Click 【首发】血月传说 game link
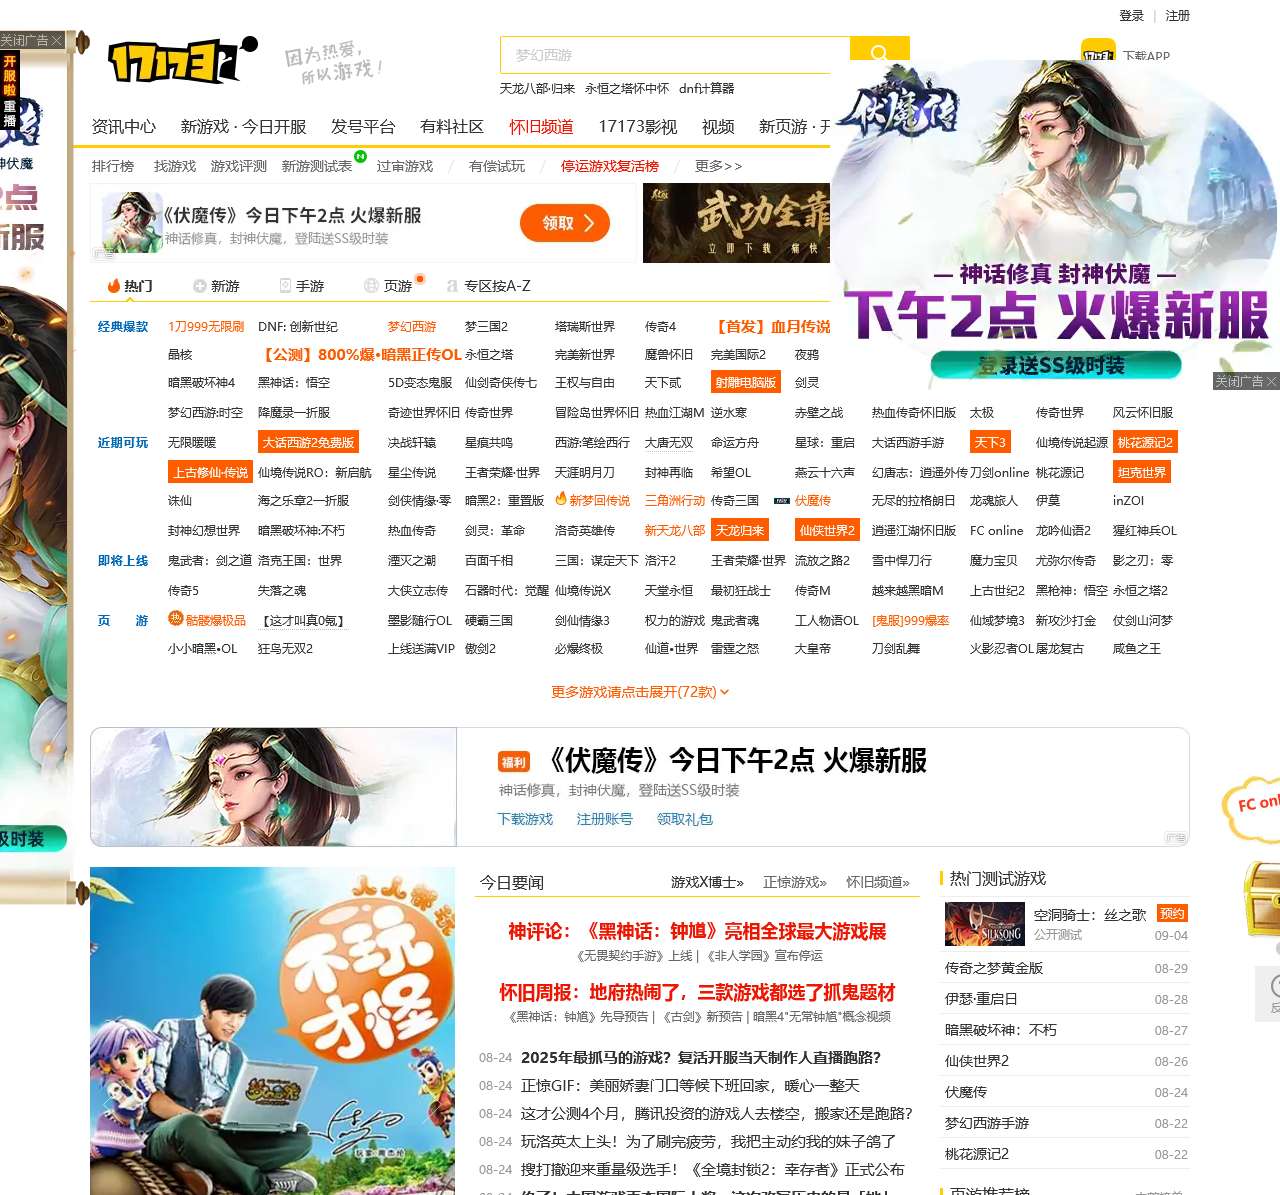The height and width of the screenshot is (1195, 1280). click(772, 327)
